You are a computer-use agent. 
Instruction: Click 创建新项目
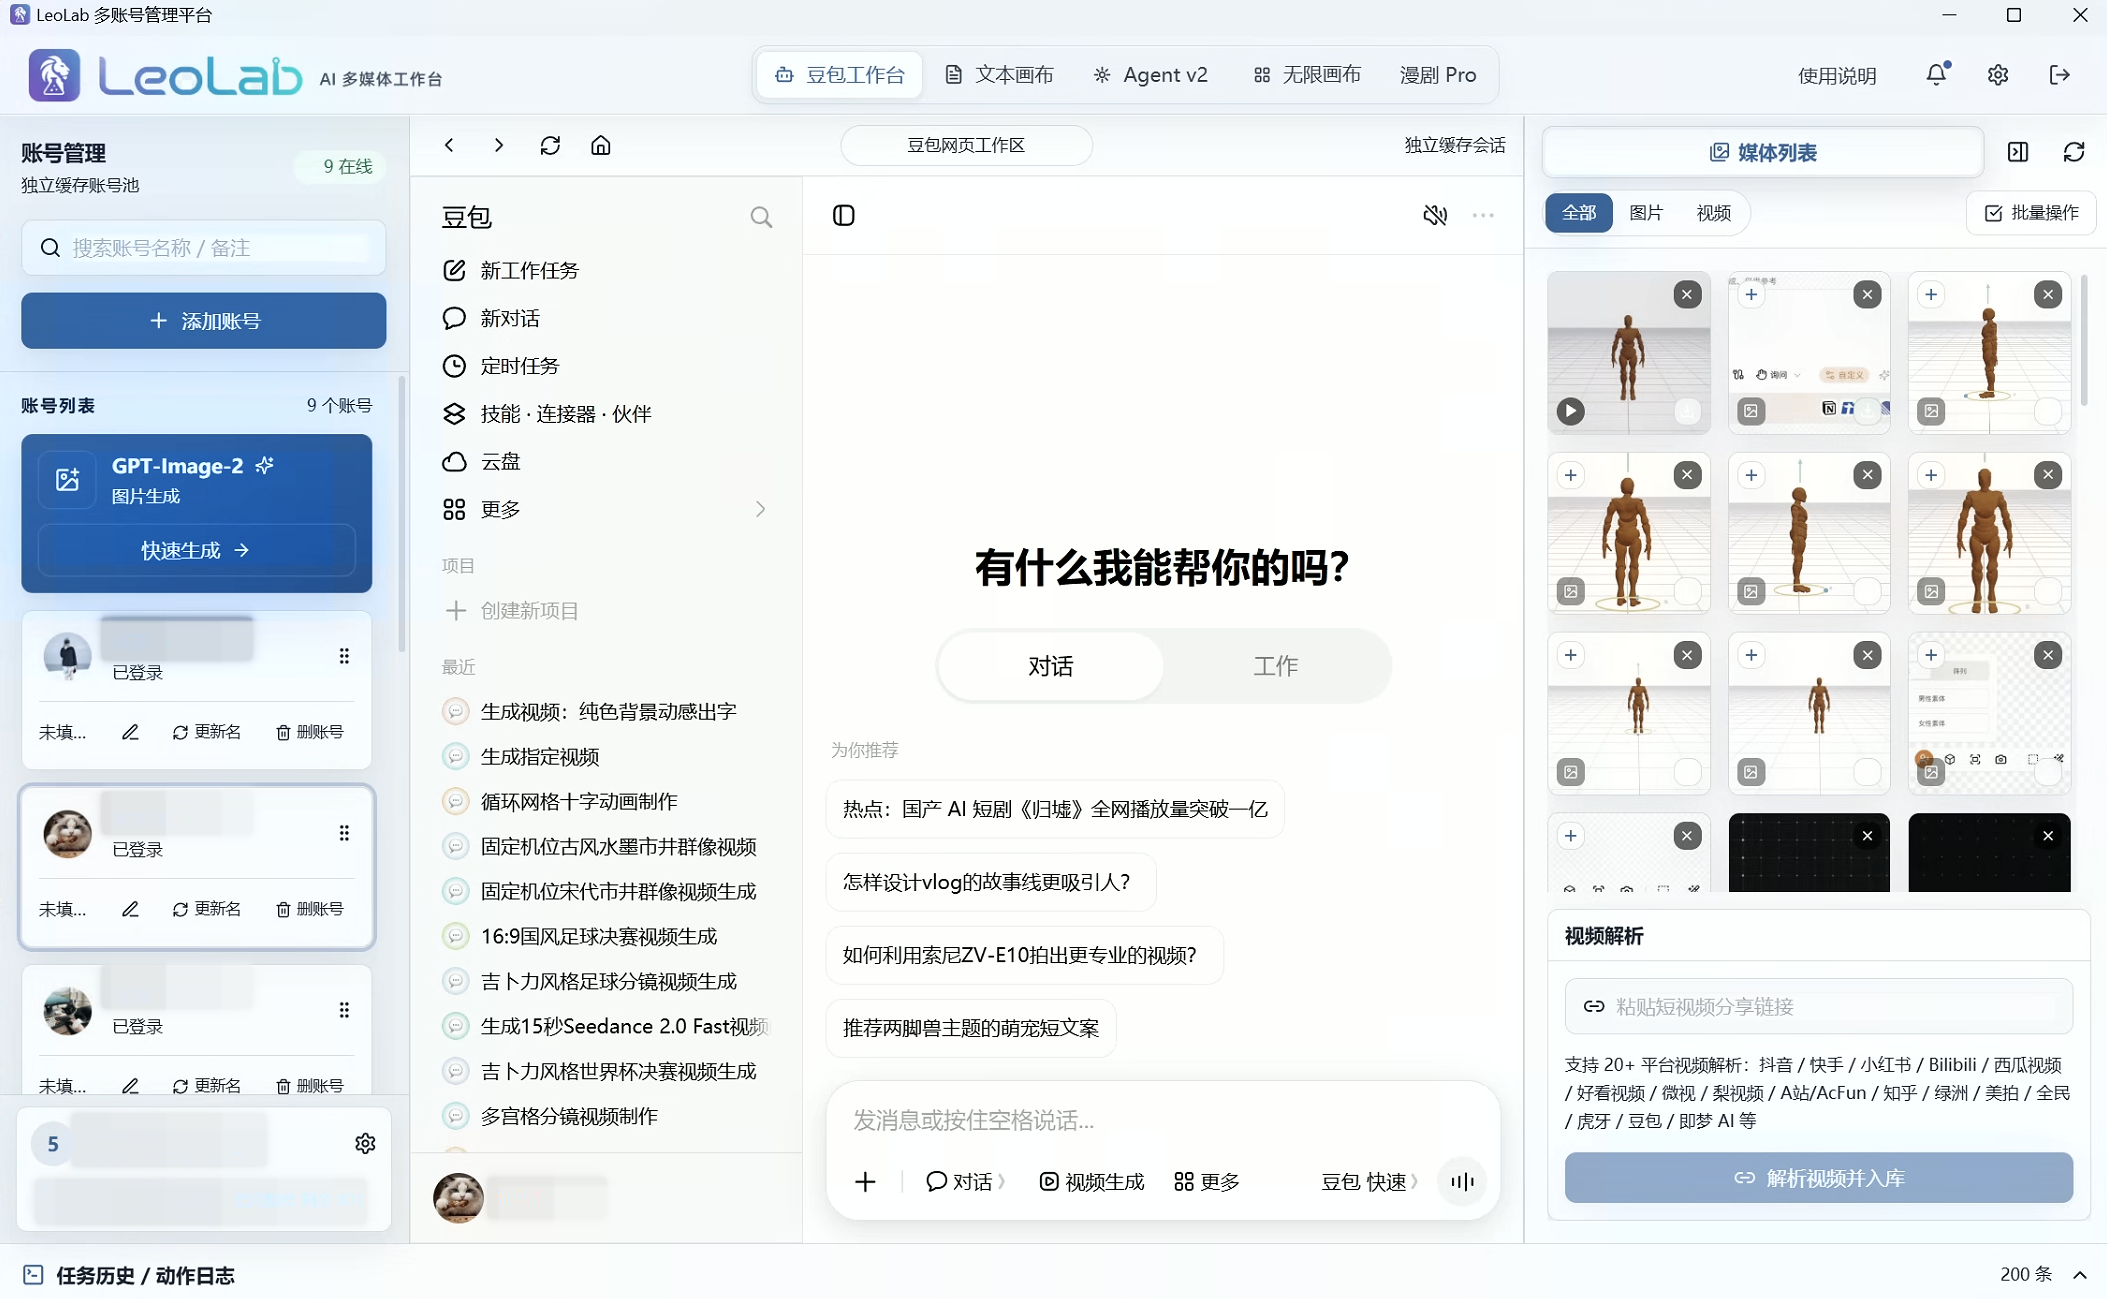(511, 610)
